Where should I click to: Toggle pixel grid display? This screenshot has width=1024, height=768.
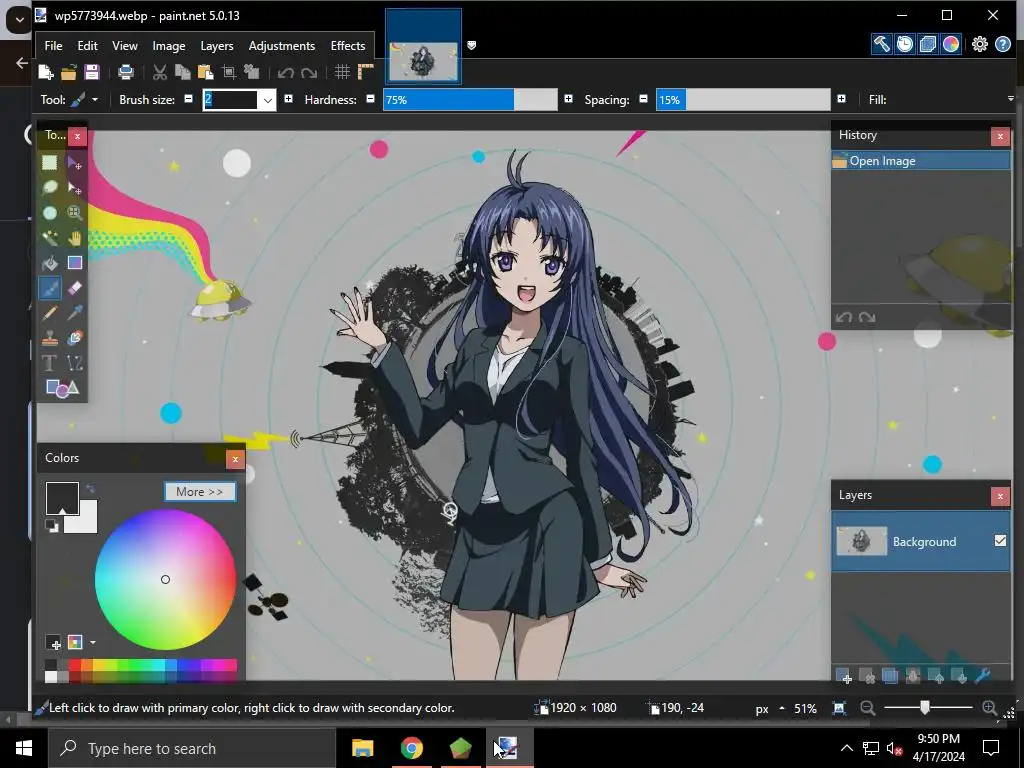coord(342,72)
